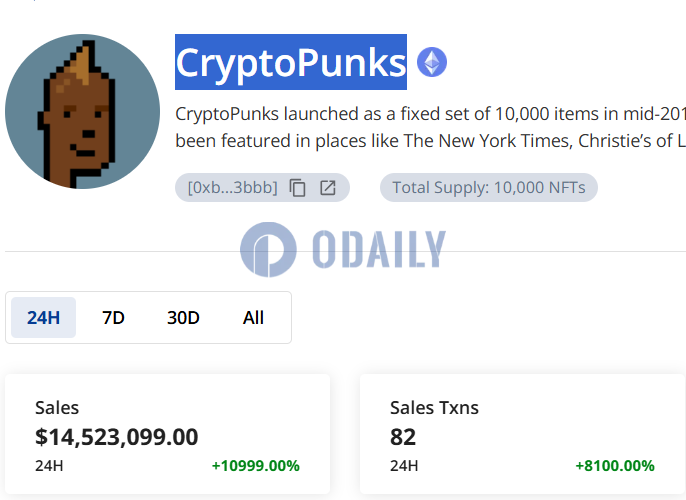This screenshot has height=500, width=686.
Task: Click the collection description text
Action: (430, 127)
